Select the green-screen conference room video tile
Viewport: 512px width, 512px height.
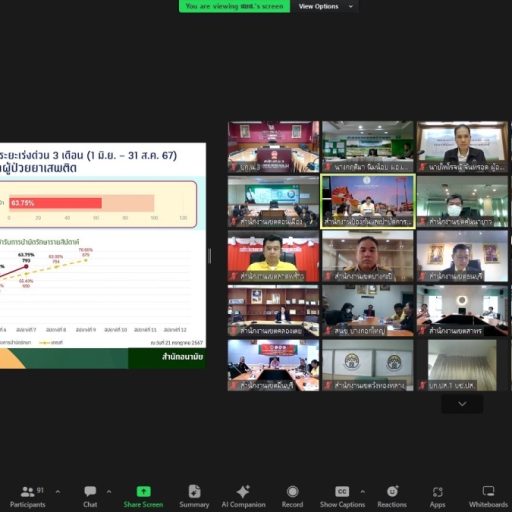click(368, 147)
